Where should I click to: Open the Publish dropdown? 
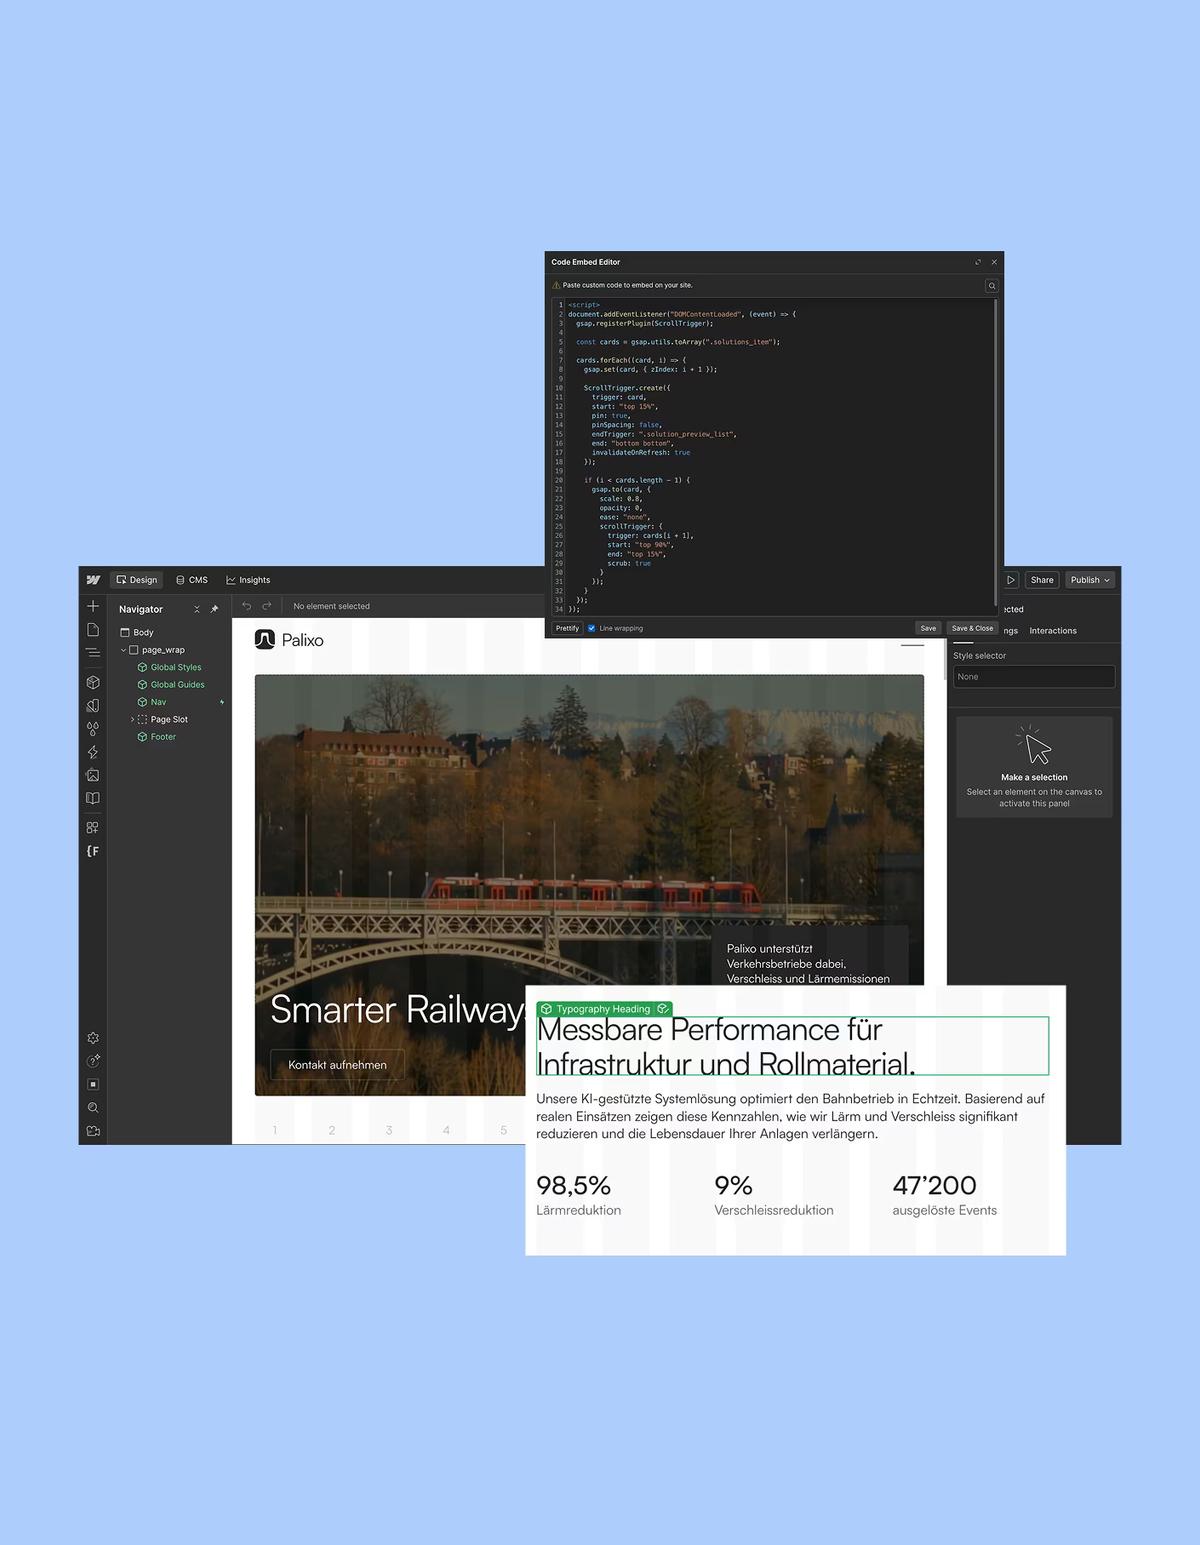1090,580
